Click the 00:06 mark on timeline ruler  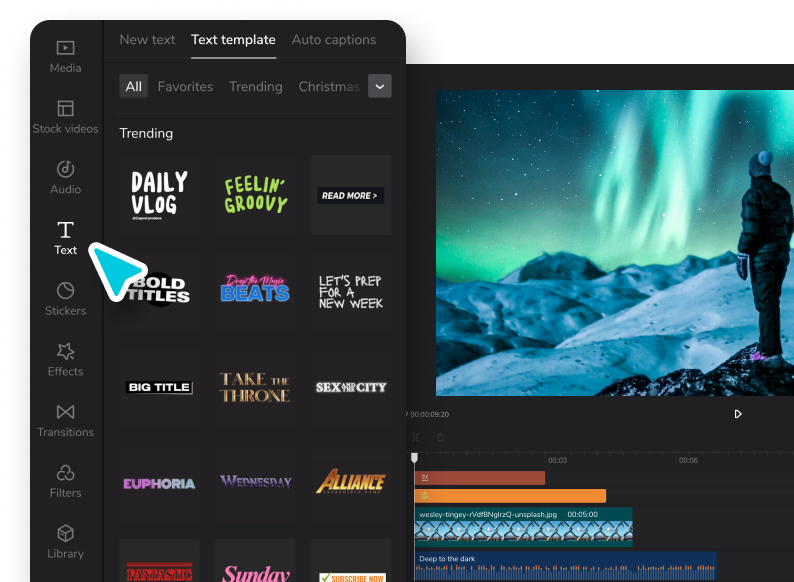(x=688, y=460)
